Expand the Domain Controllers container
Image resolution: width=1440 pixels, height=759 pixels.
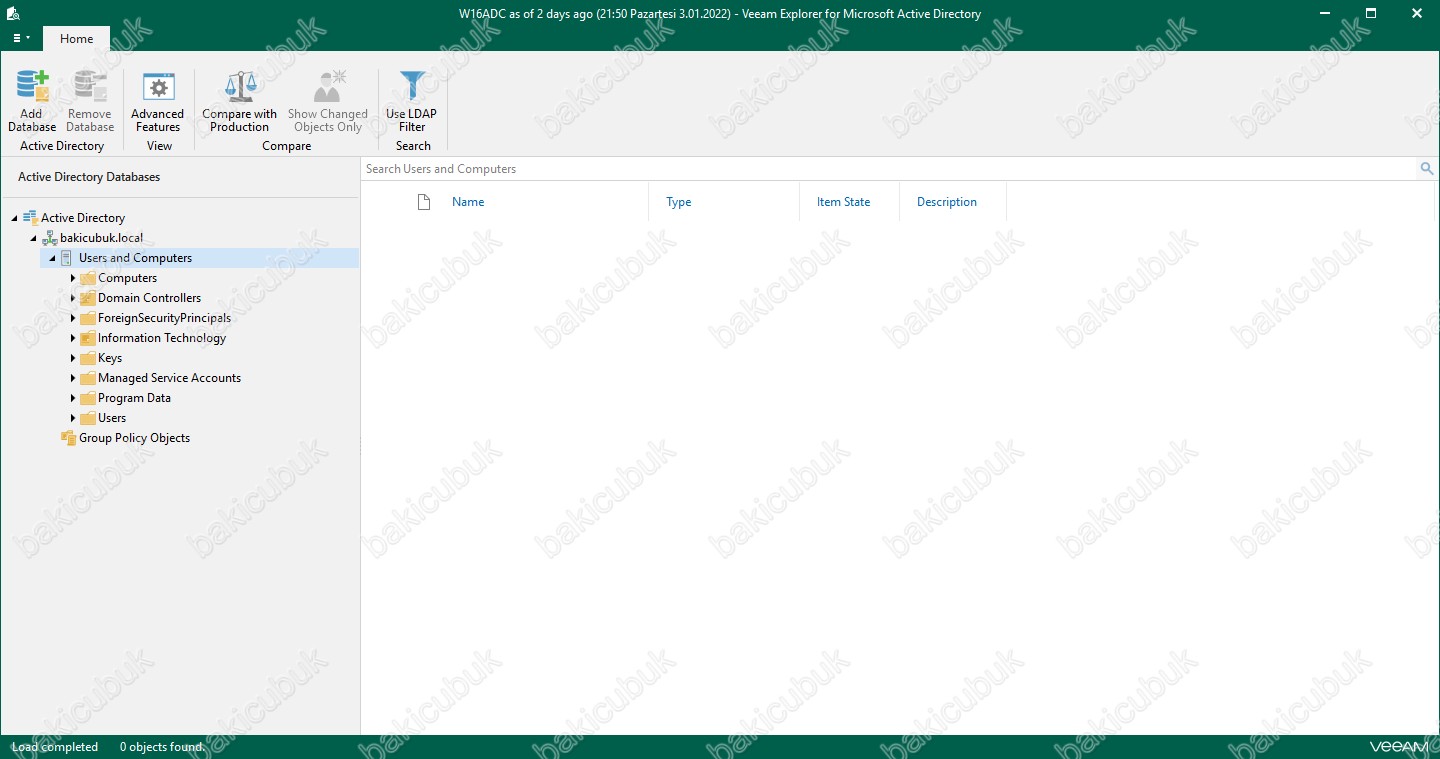[73, 298]
